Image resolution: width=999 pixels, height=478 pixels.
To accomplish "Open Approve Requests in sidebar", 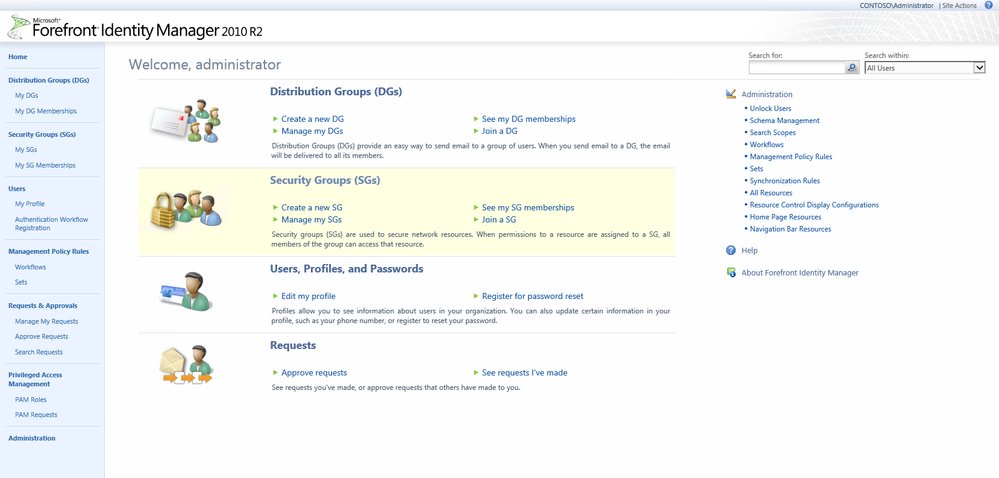I will 41,337.
